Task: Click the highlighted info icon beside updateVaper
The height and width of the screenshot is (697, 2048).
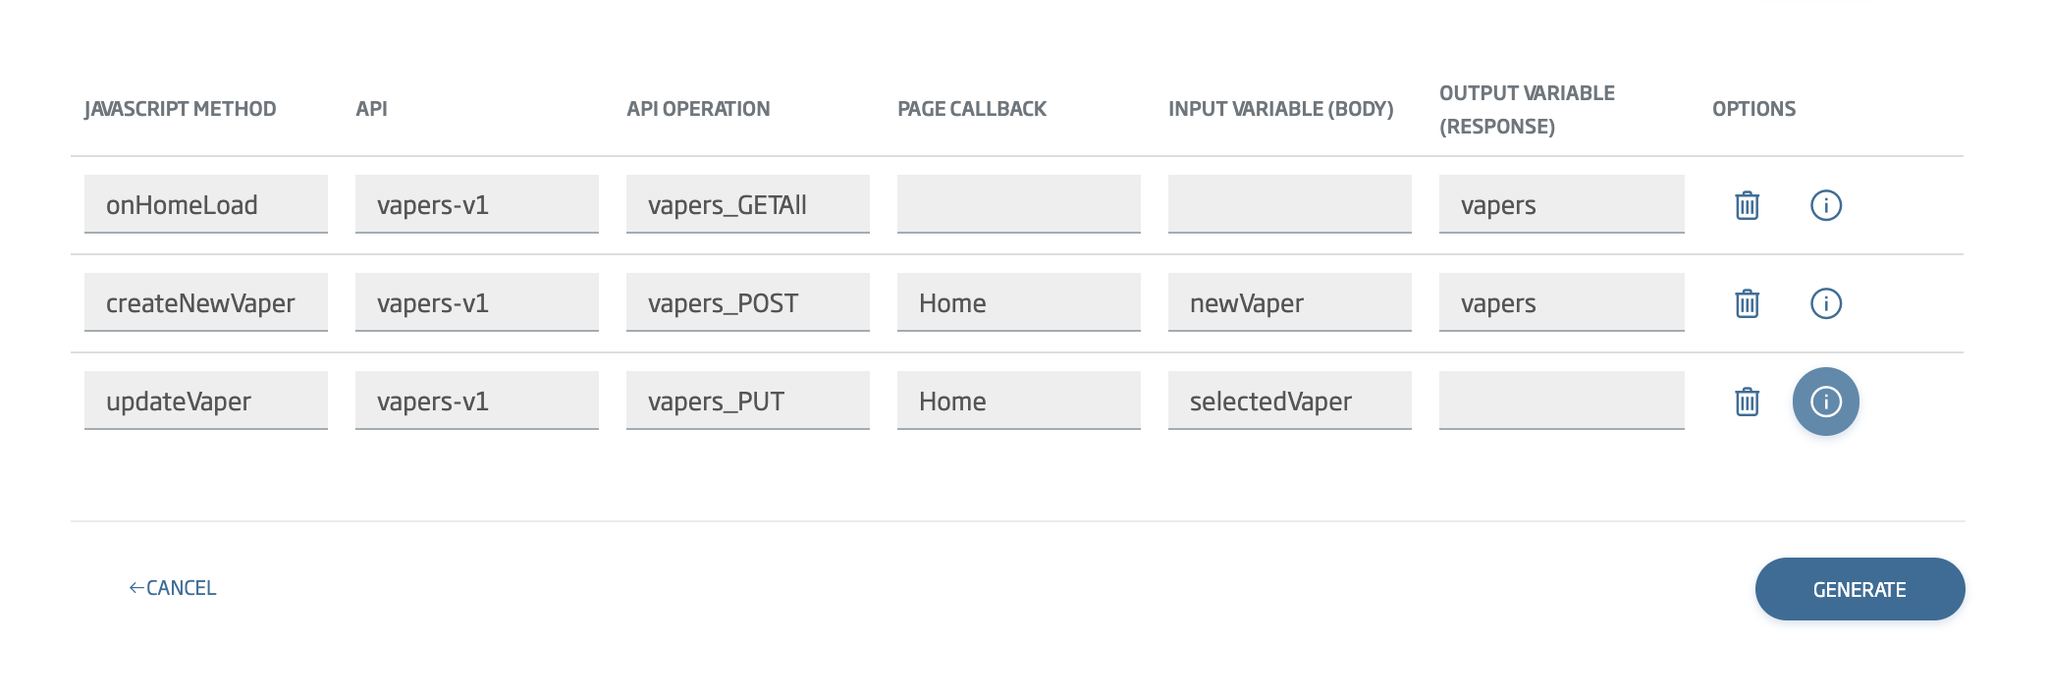Action: [1825, 400]
